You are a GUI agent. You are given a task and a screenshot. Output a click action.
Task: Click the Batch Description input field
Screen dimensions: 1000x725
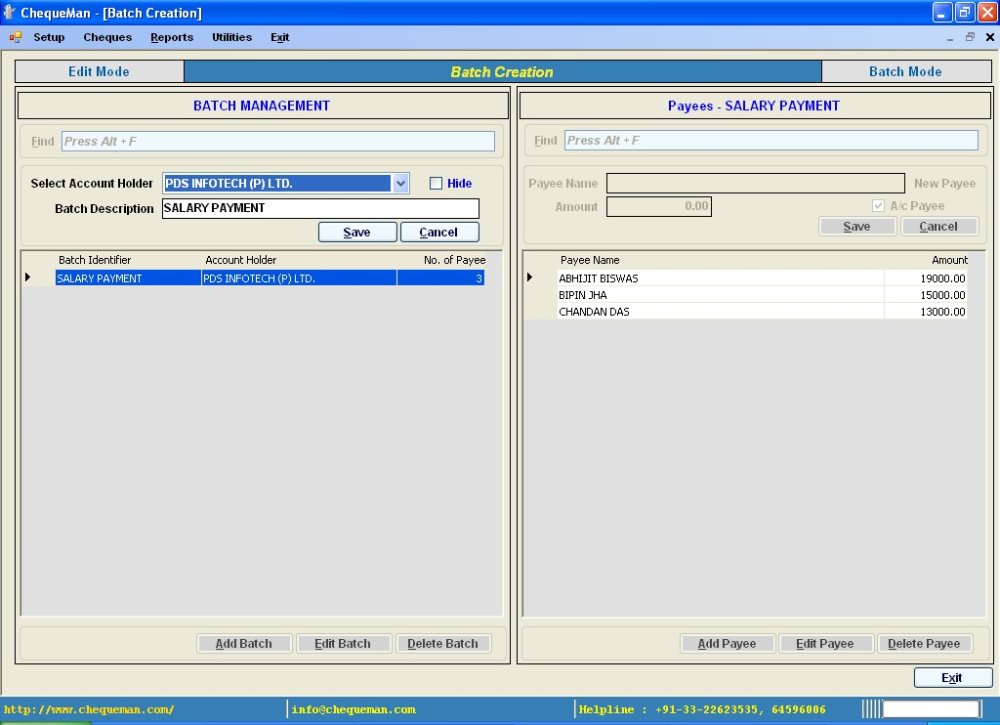pyautogui.click(x=321, y=208)
